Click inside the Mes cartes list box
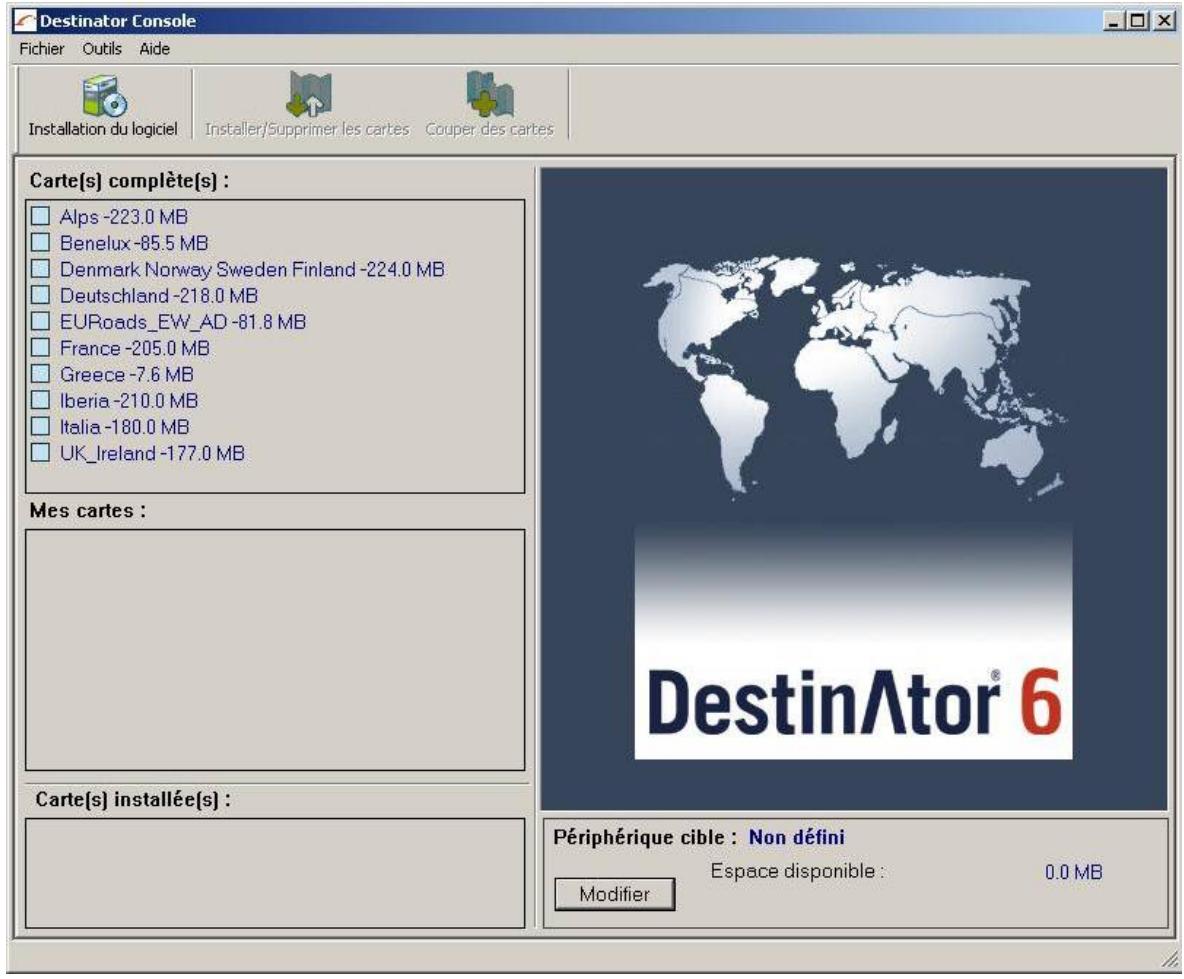Viewport: 1184px width, 979px height. (275, 650)
